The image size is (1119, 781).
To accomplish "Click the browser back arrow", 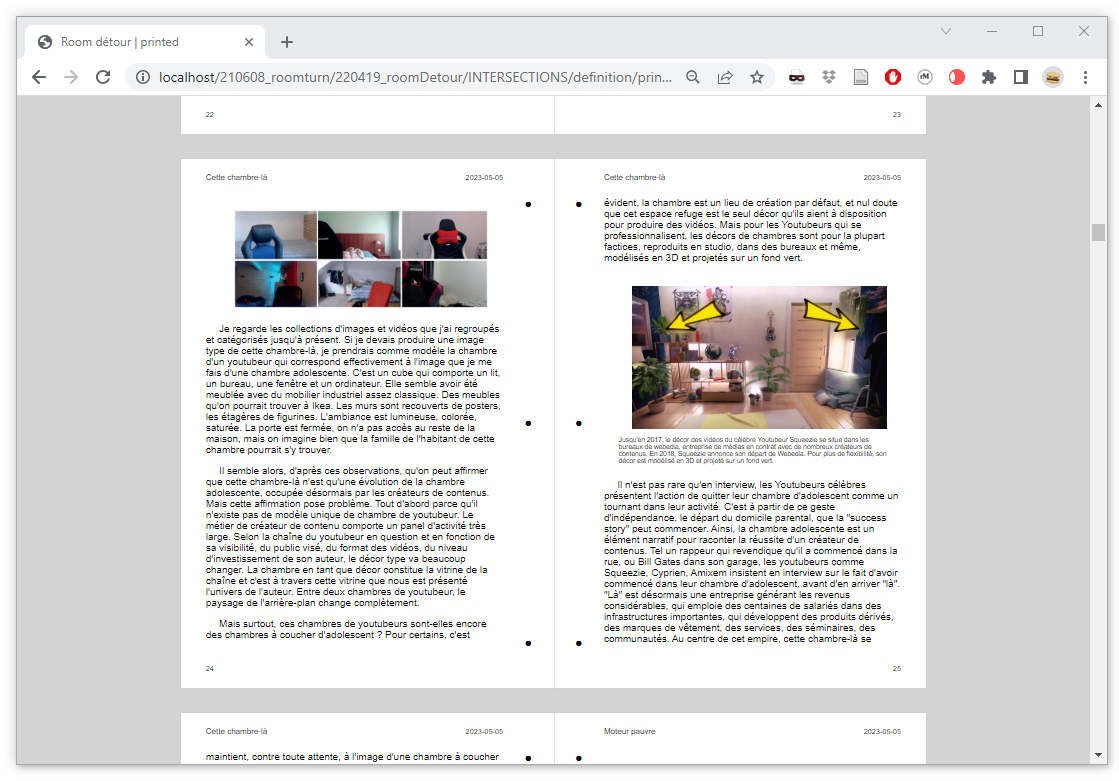I will pyautogui.click(x=39, y=77).
